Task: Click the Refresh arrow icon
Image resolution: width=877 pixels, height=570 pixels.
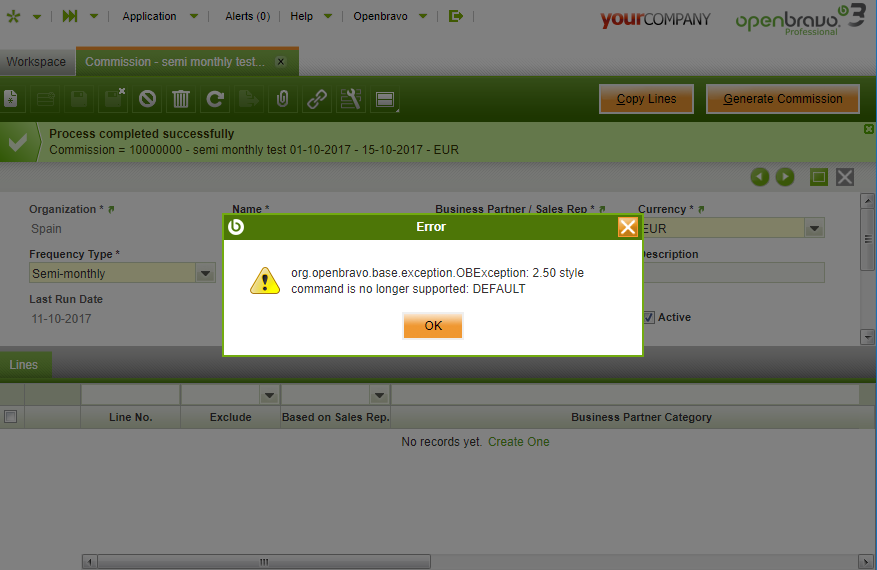Action: click(x=215, y=99)
